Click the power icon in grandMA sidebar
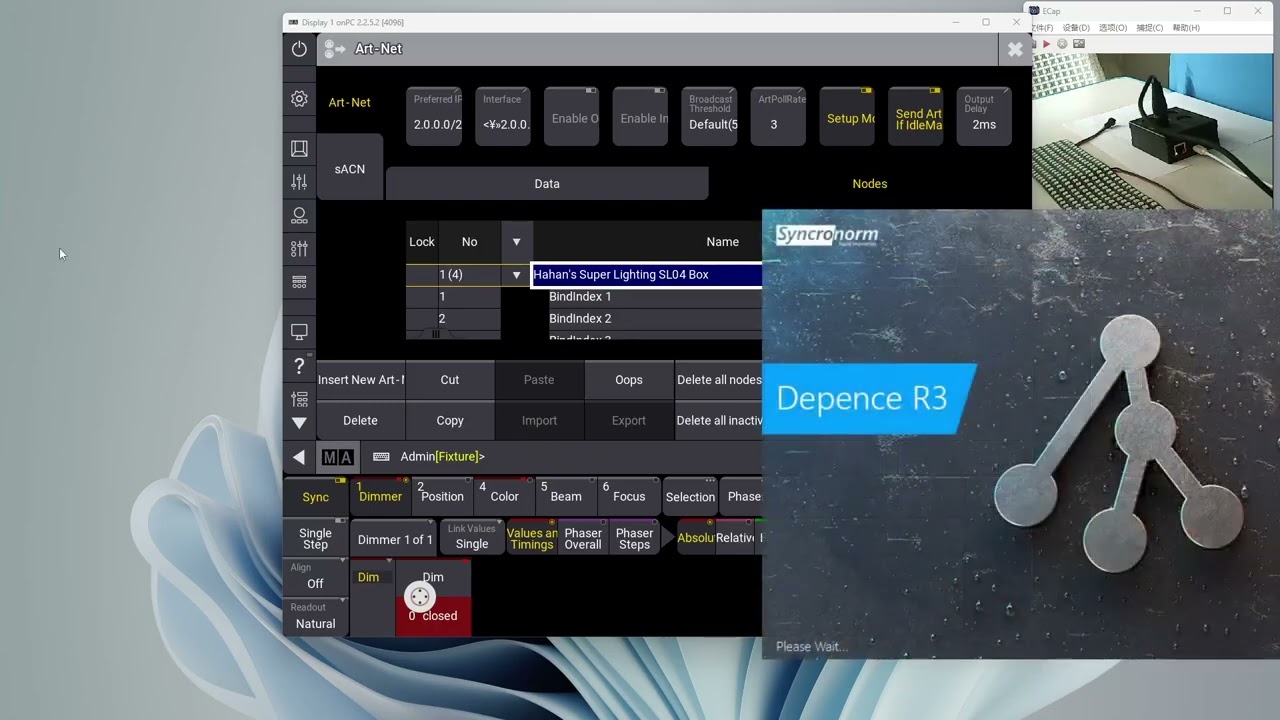Screen dimensions: 1280x720 (299, 48)
